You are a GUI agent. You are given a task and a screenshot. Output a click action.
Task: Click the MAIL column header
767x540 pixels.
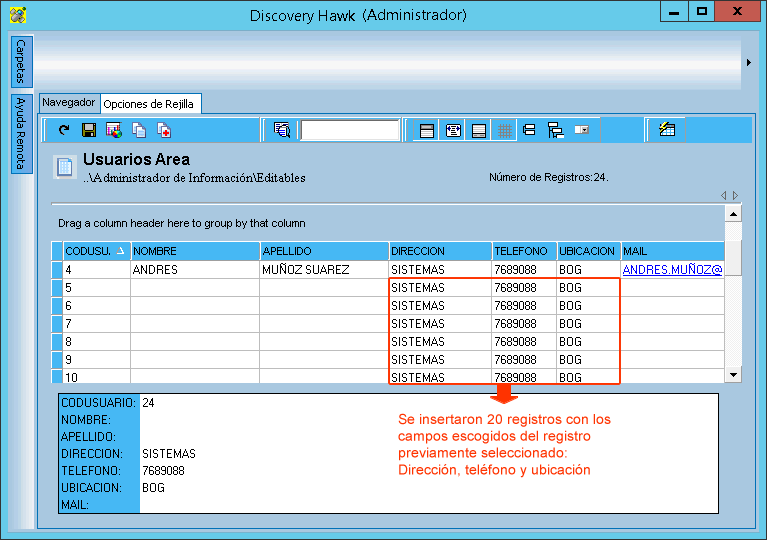click(673, 251)
